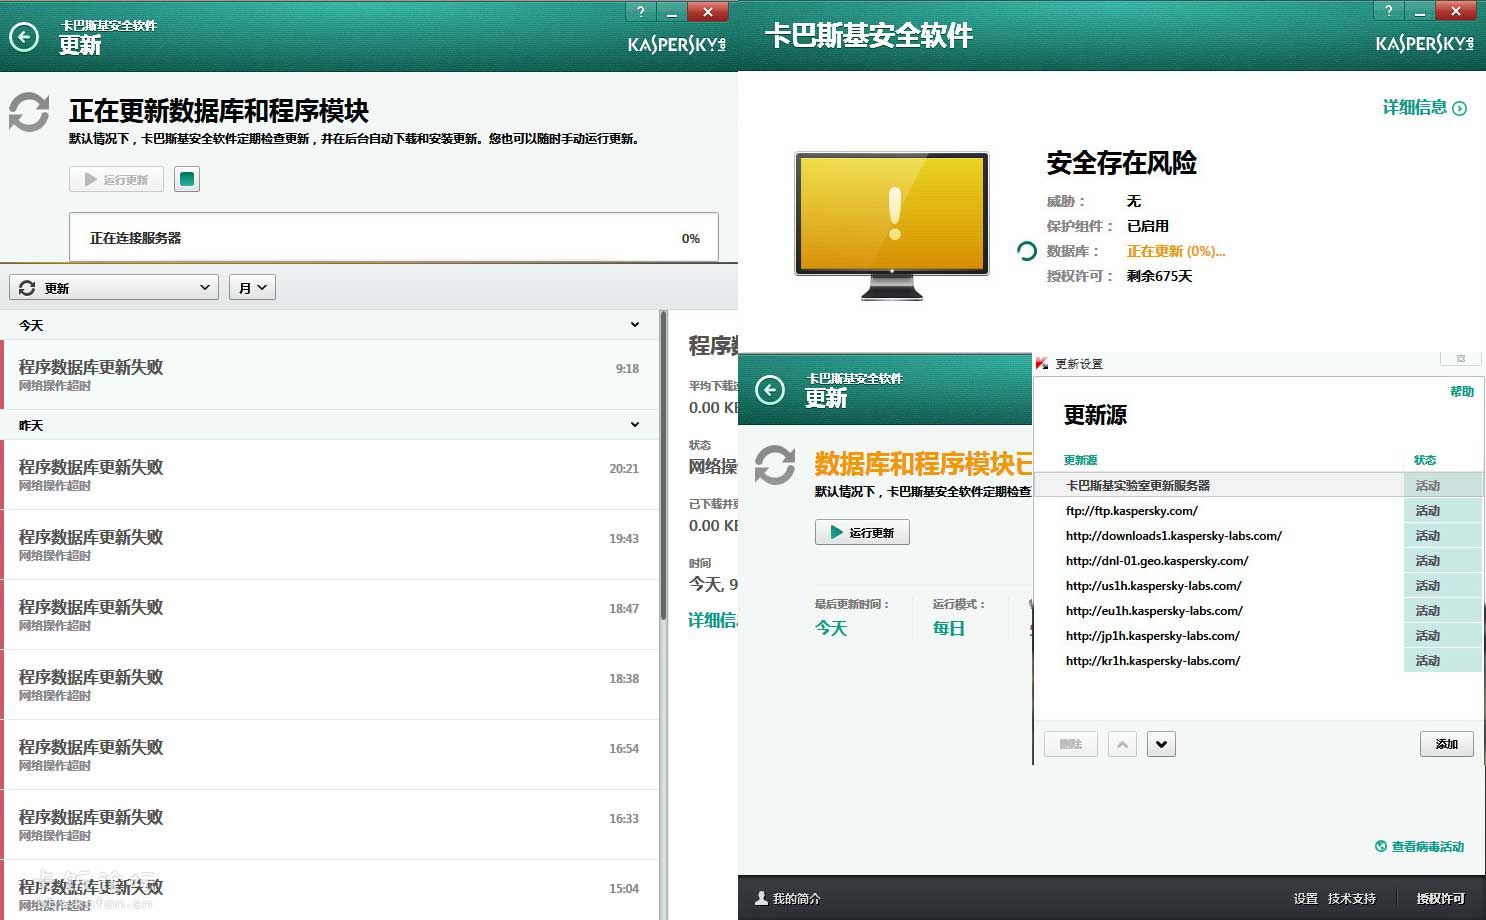Click the 添加 button
Viewport: 1486px width, 920px height.
pyautogui.click(x=1447, y=744)
